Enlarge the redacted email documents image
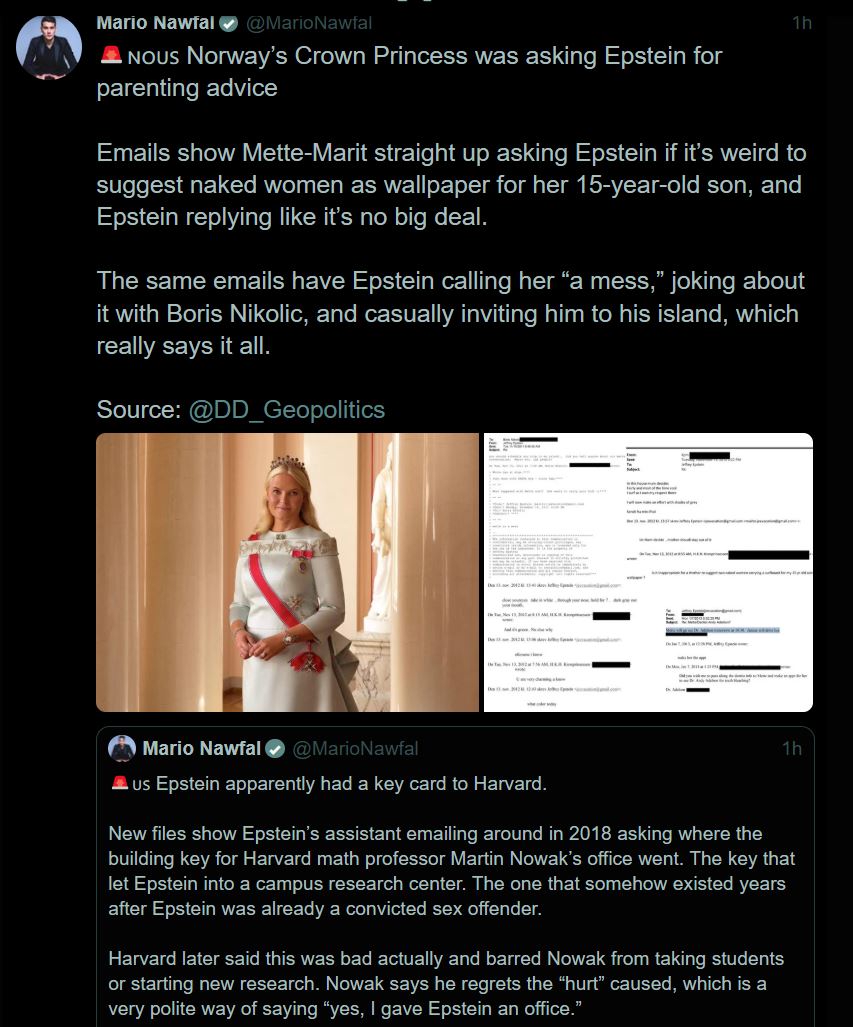Image resolution: width=853 pixels, height=1027 pixels. [x=649, y=572]
